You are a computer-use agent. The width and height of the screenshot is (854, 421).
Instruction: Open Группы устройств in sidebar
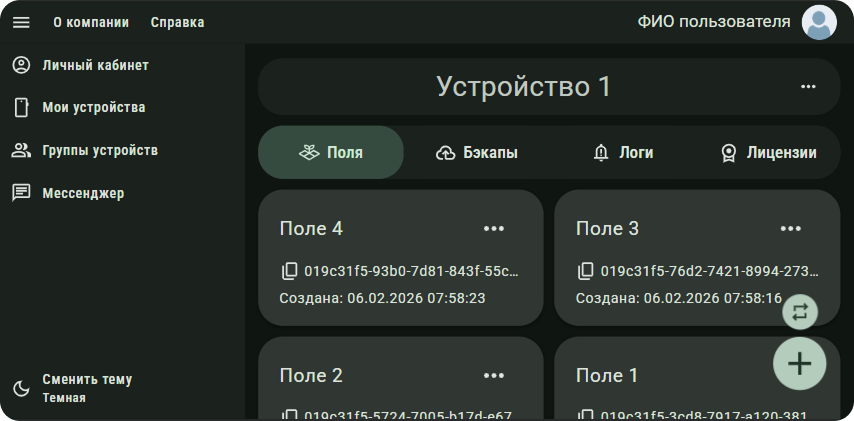(x=99, y=151)
